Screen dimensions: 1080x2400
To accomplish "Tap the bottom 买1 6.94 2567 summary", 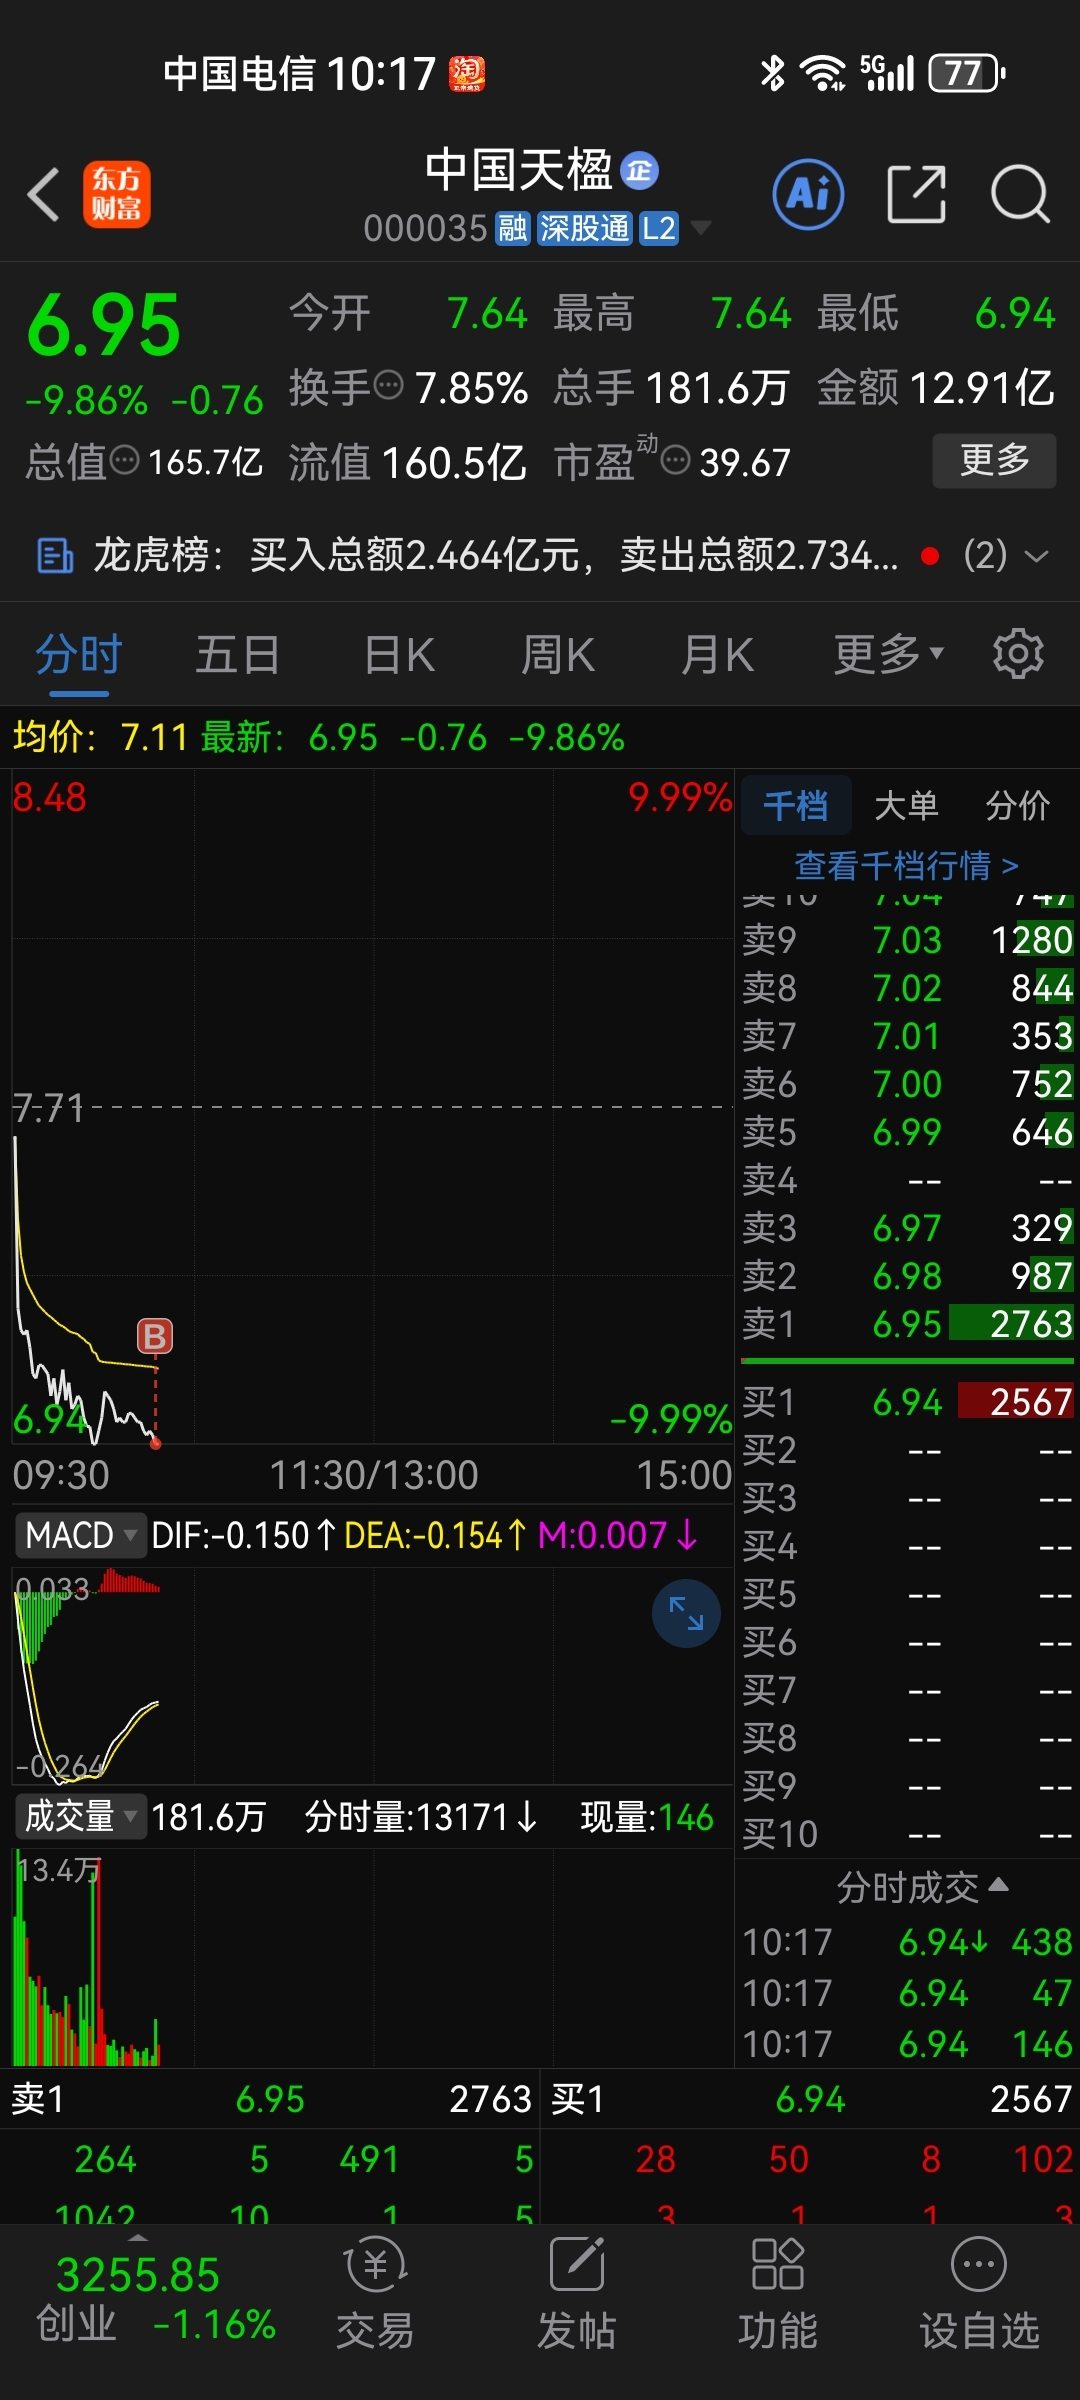I will 811,2099.
